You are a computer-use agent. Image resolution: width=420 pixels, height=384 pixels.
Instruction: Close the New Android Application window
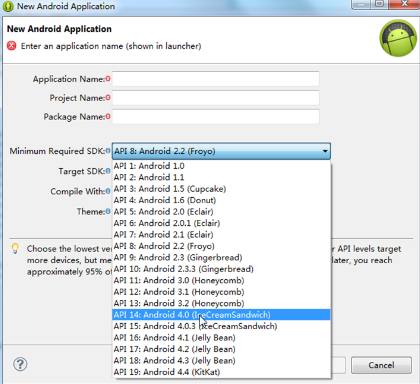405,4
